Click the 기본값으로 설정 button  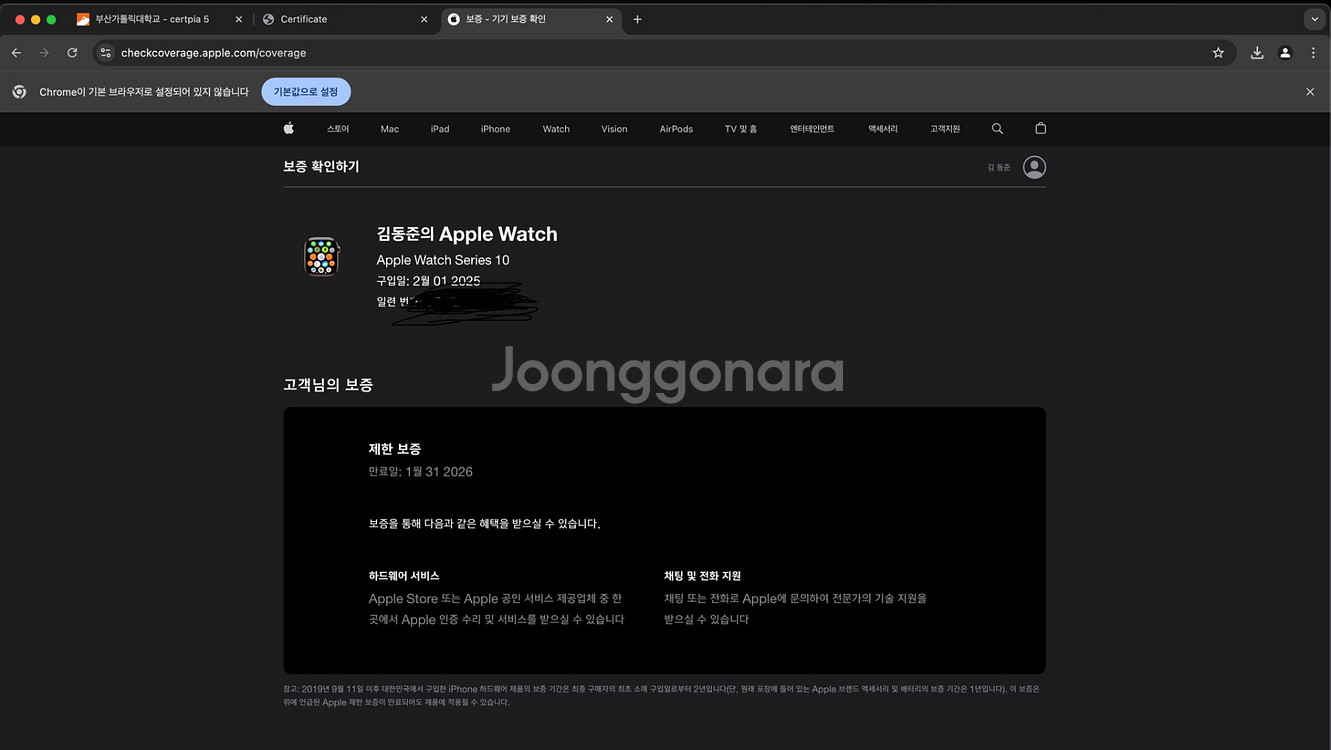tap(306, 92)
